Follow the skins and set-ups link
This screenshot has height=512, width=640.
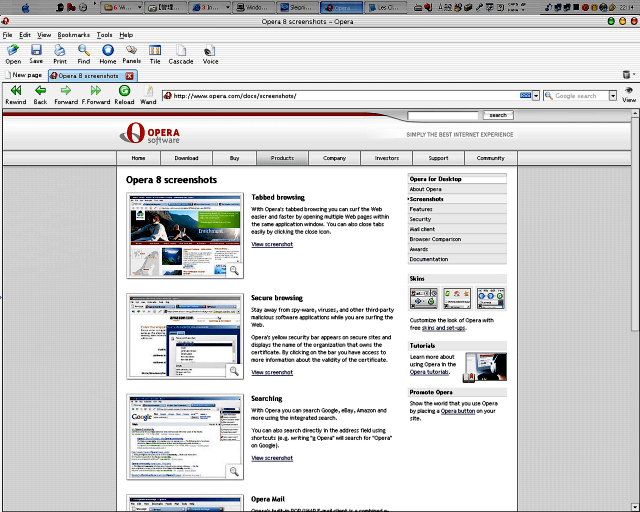(443, 328)
